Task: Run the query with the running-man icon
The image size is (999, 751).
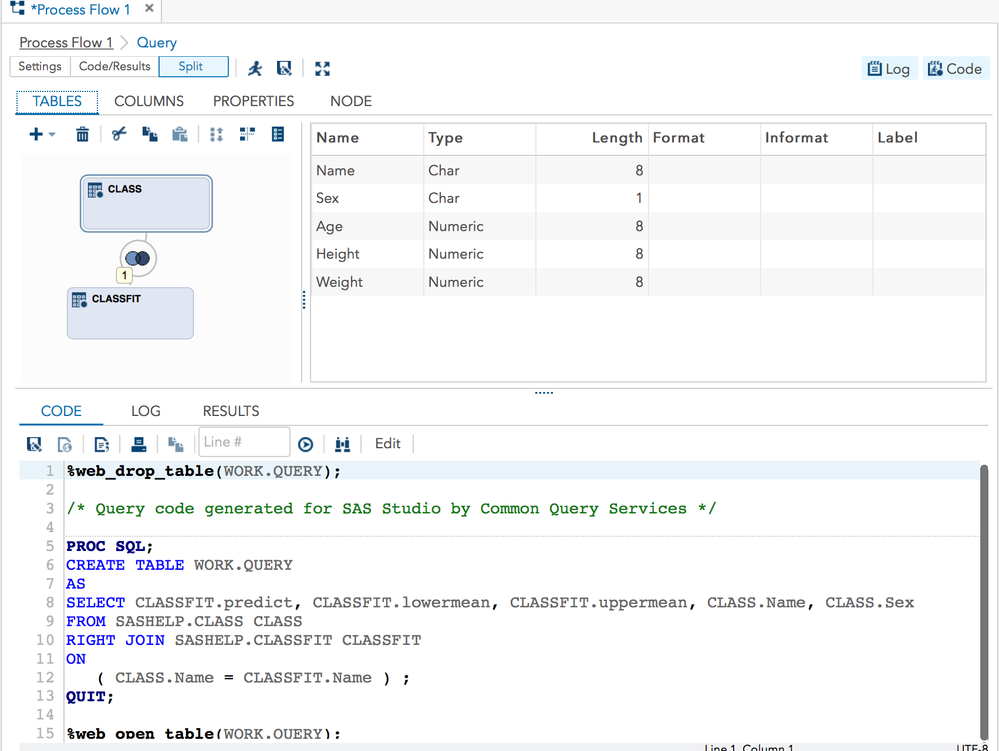Action: tap(256, 68)
